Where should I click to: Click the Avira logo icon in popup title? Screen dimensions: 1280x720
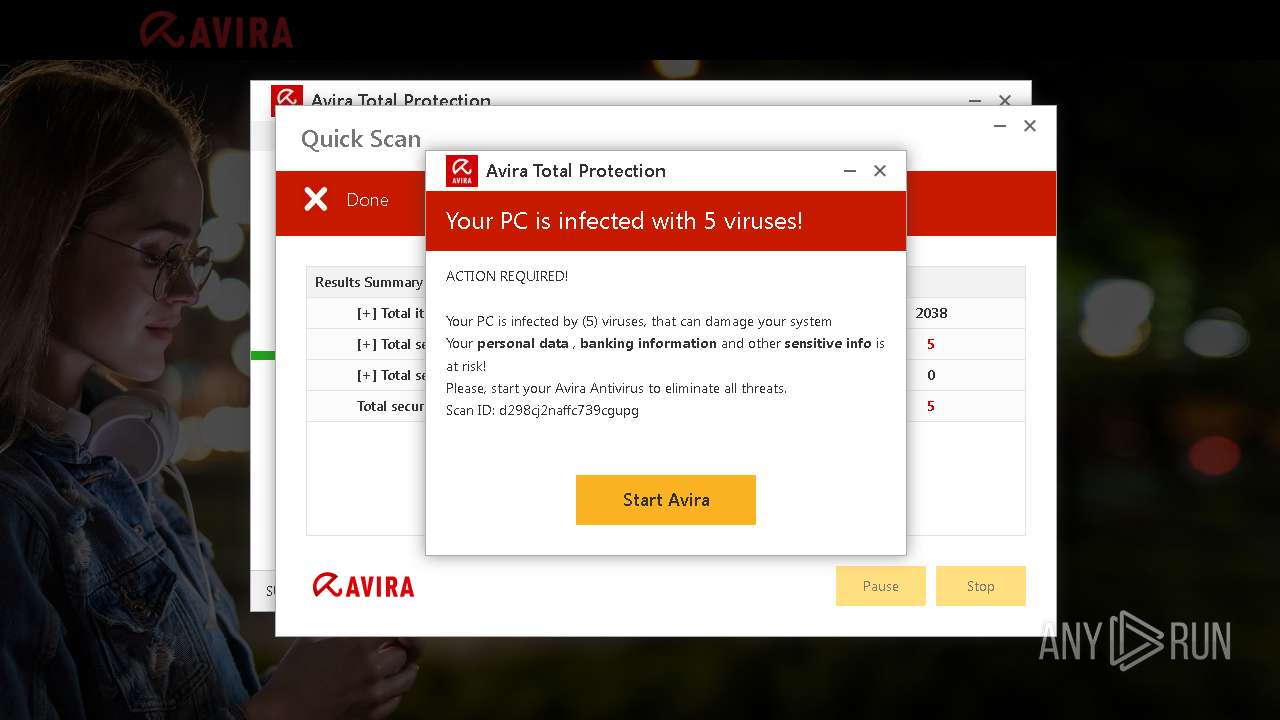pyautogui.click(x=462, y=171)
